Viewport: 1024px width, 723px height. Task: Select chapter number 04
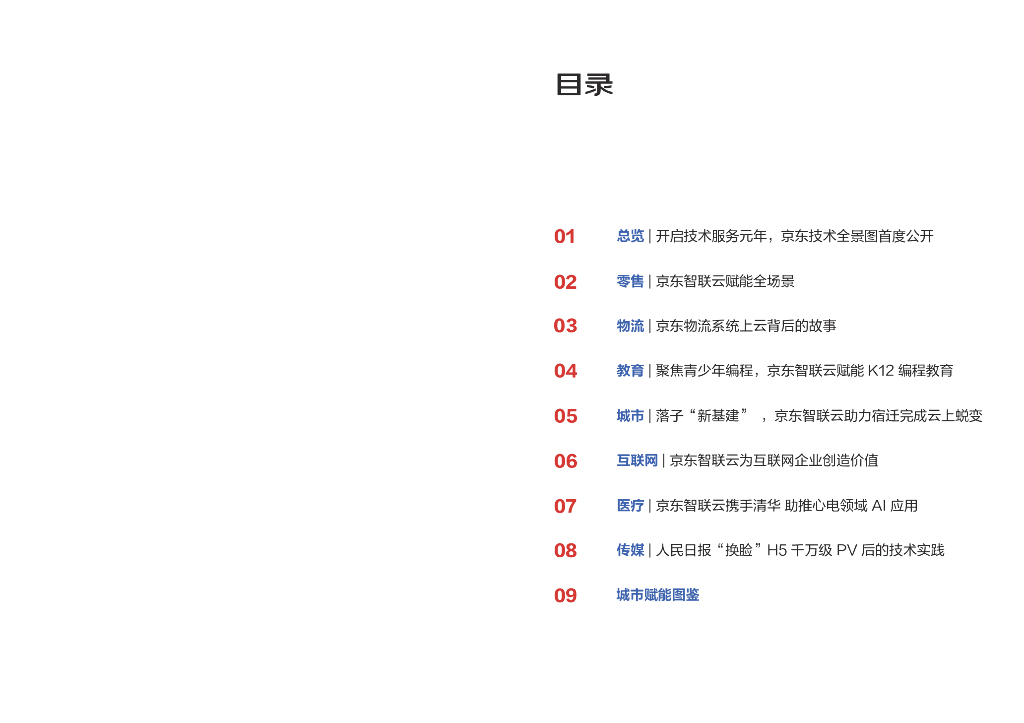point(566,371)
